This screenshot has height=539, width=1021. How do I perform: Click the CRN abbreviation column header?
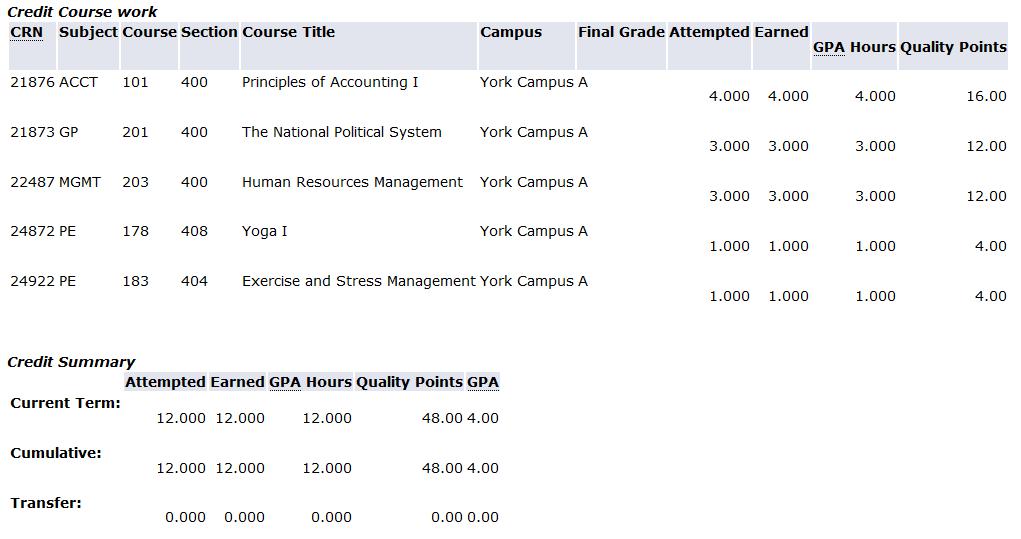[27, 33]
